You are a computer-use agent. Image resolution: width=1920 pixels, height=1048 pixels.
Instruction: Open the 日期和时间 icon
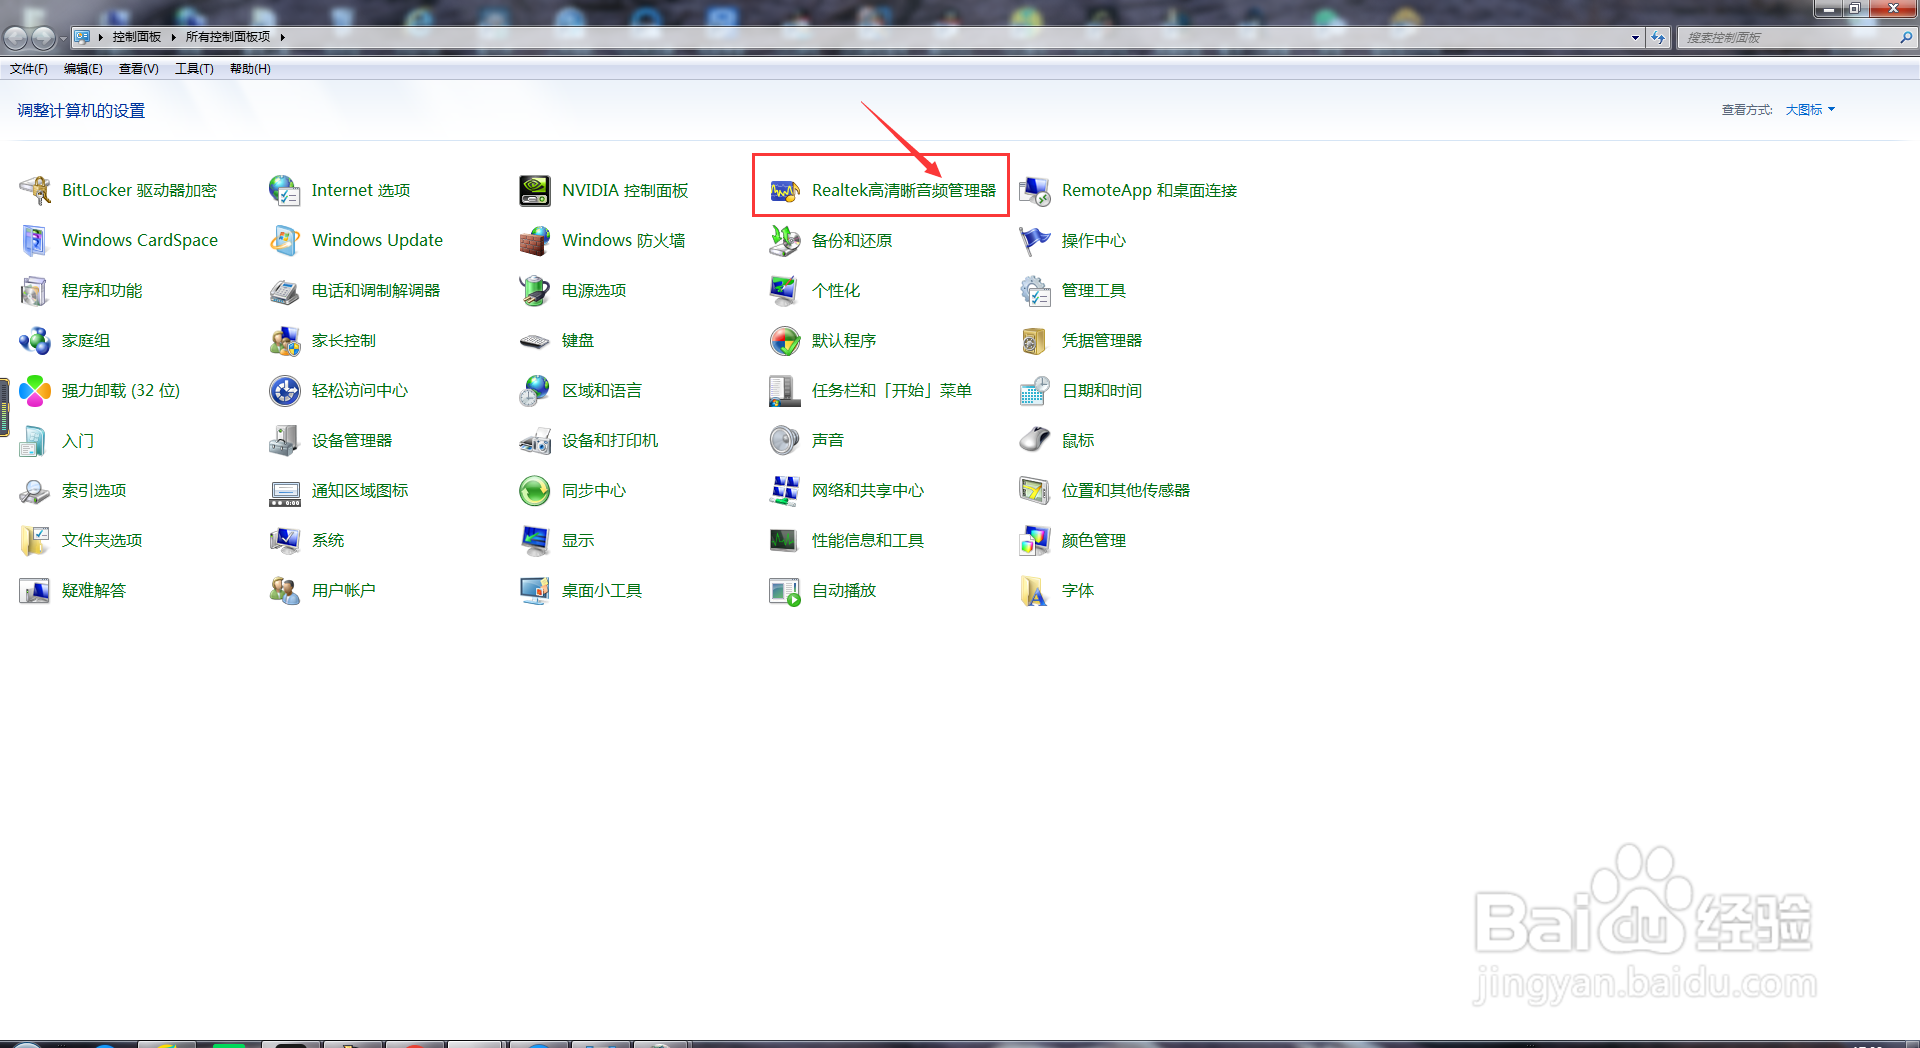tap(1035, 390)
